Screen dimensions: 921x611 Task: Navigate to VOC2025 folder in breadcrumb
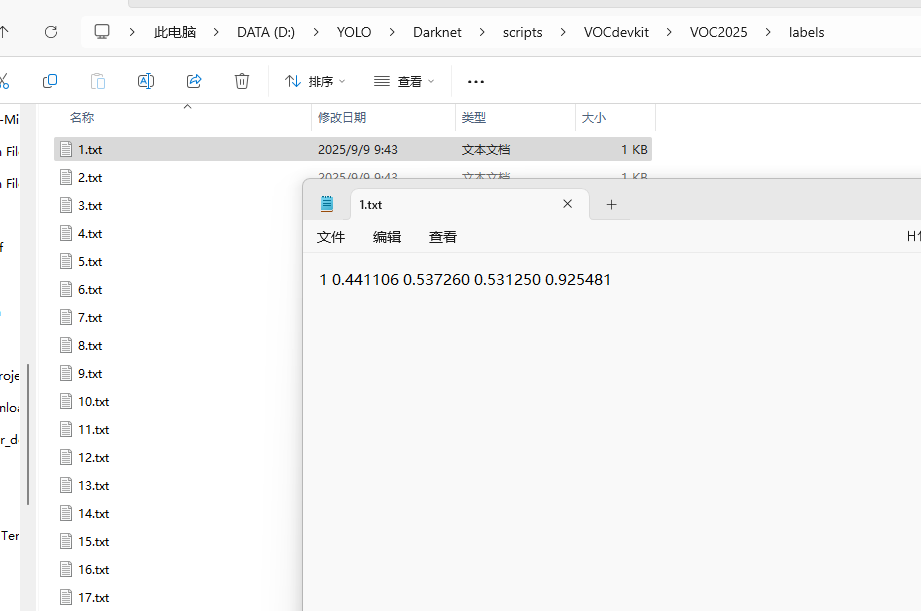[x=718, y=32]
